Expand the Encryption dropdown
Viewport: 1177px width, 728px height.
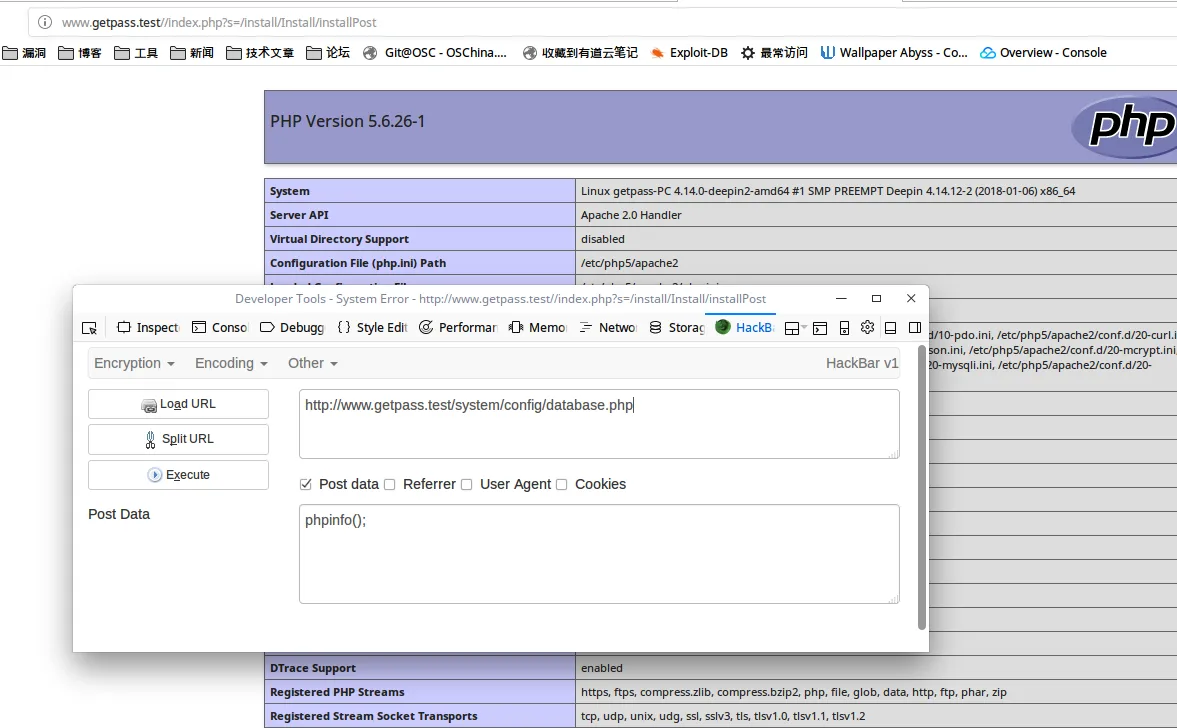click(x=134, y=363)
